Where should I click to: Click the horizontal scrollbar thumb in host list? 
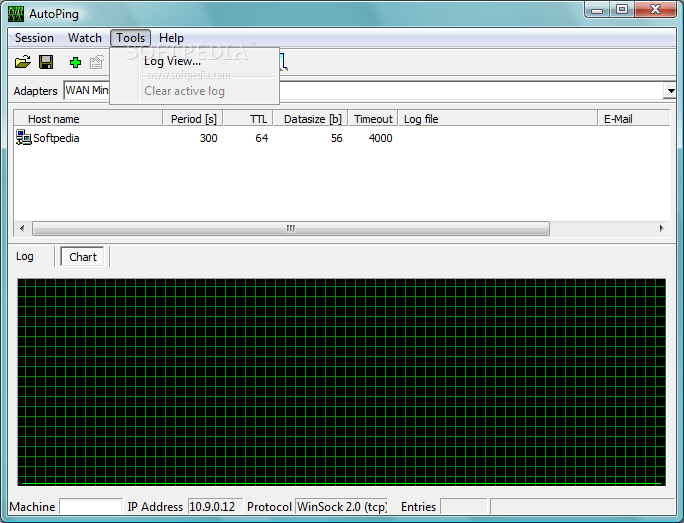click(291, 229)
